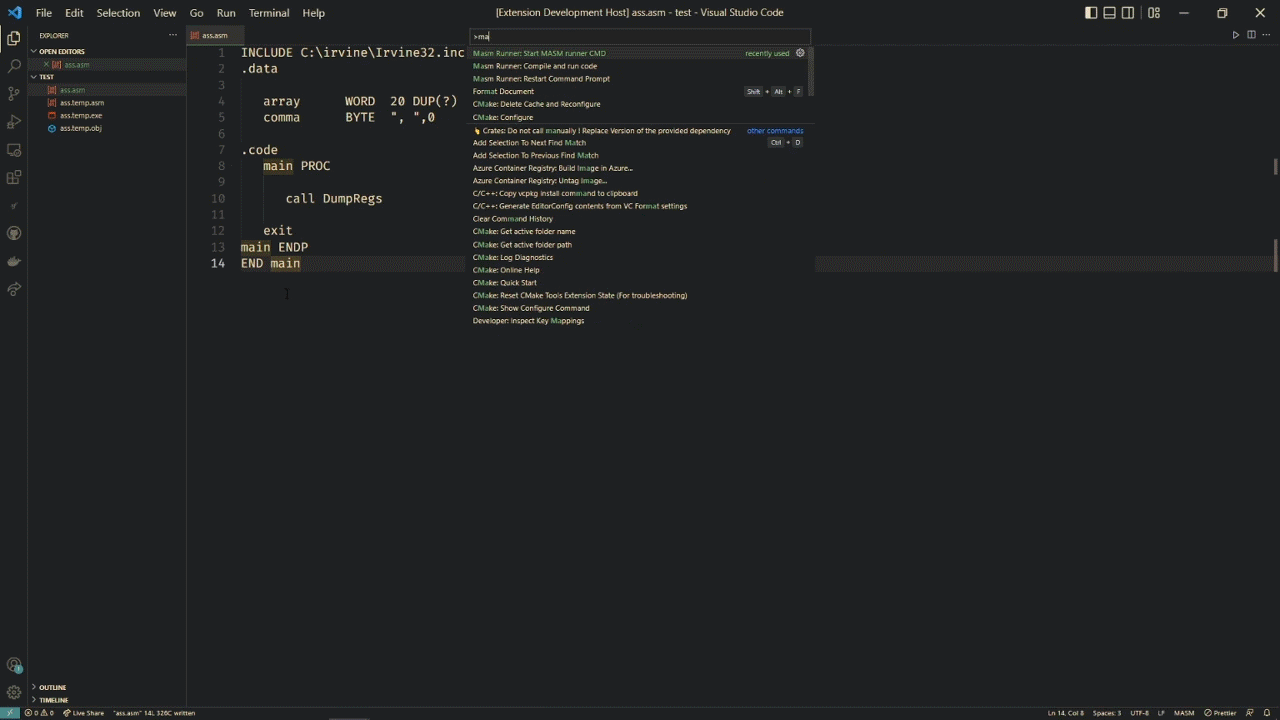Viewport: 1280px width, 720px height.
Task: Close ass.asm in Open Editors
Action: (x=46, y=64)
